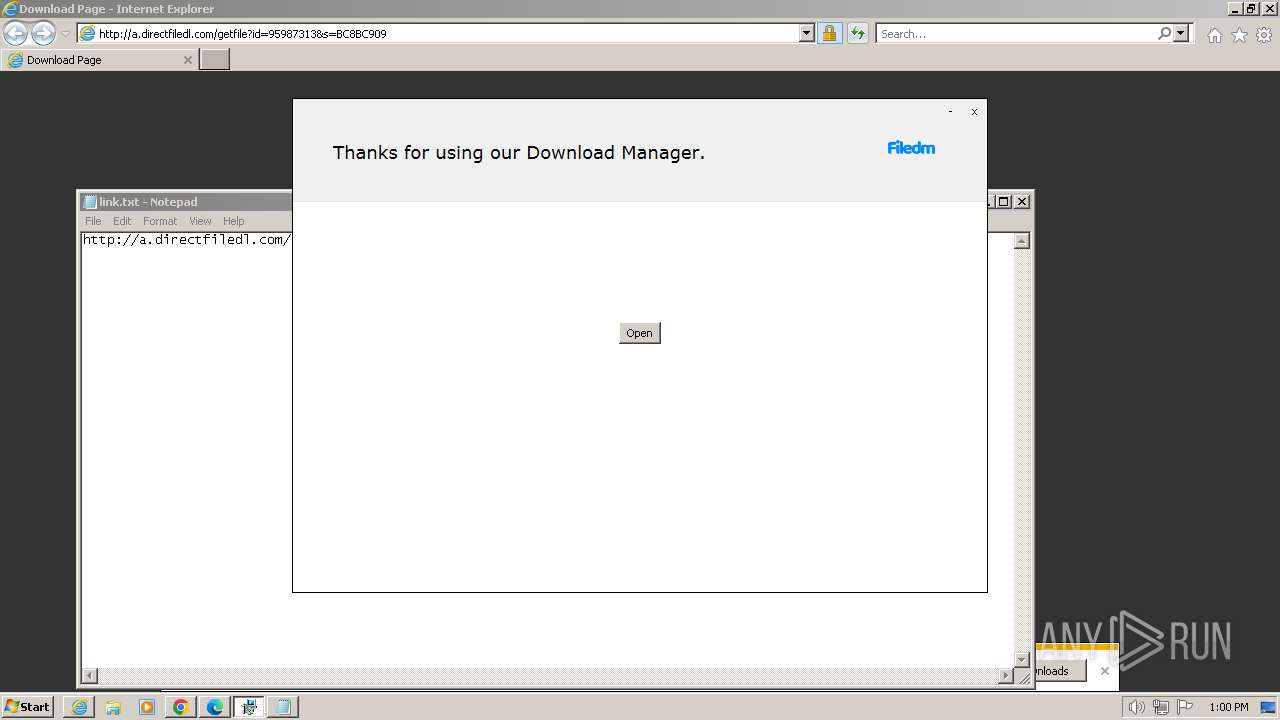Maximize the Notepad window

(1004, 201)
